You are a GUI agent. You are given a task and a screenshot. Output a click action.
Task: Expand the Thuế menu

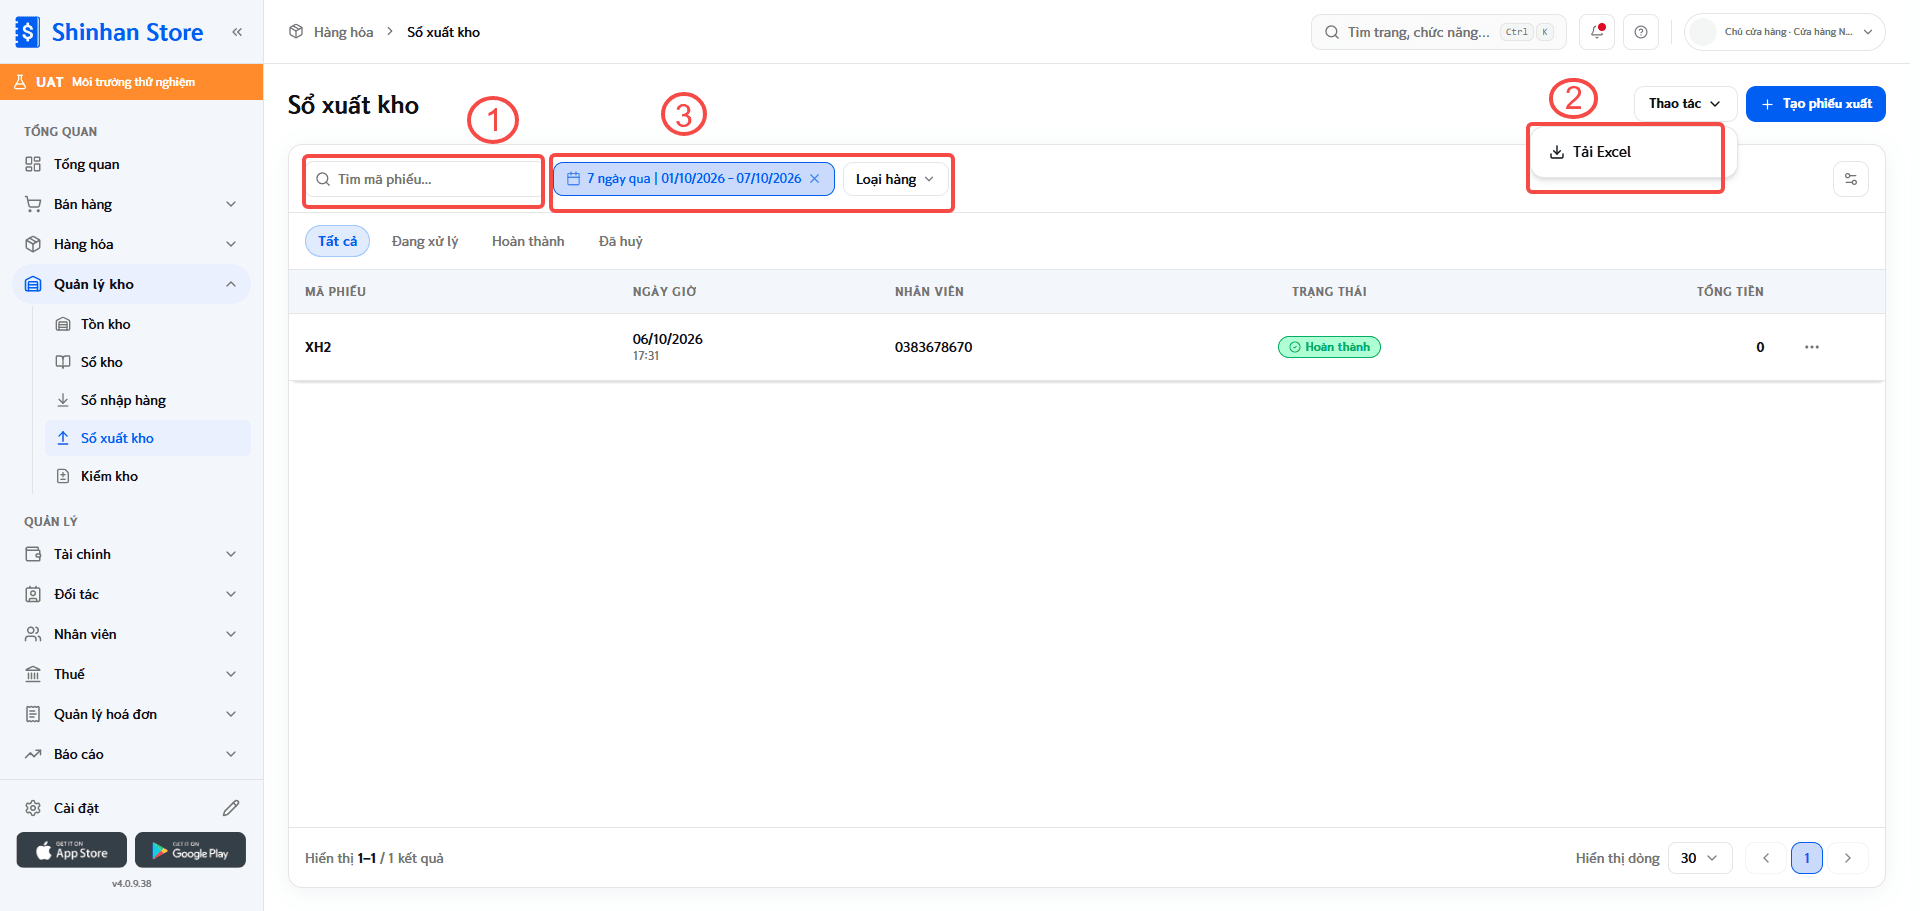[131, 674]
